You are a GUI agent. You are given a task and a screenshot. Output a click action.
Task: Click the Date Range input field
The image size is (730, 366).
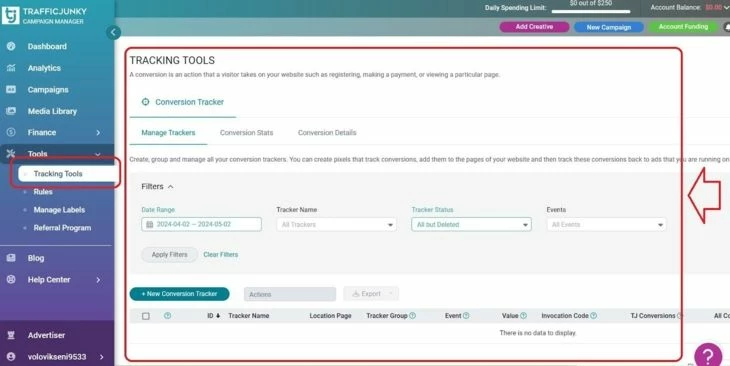tap(202, 224)
